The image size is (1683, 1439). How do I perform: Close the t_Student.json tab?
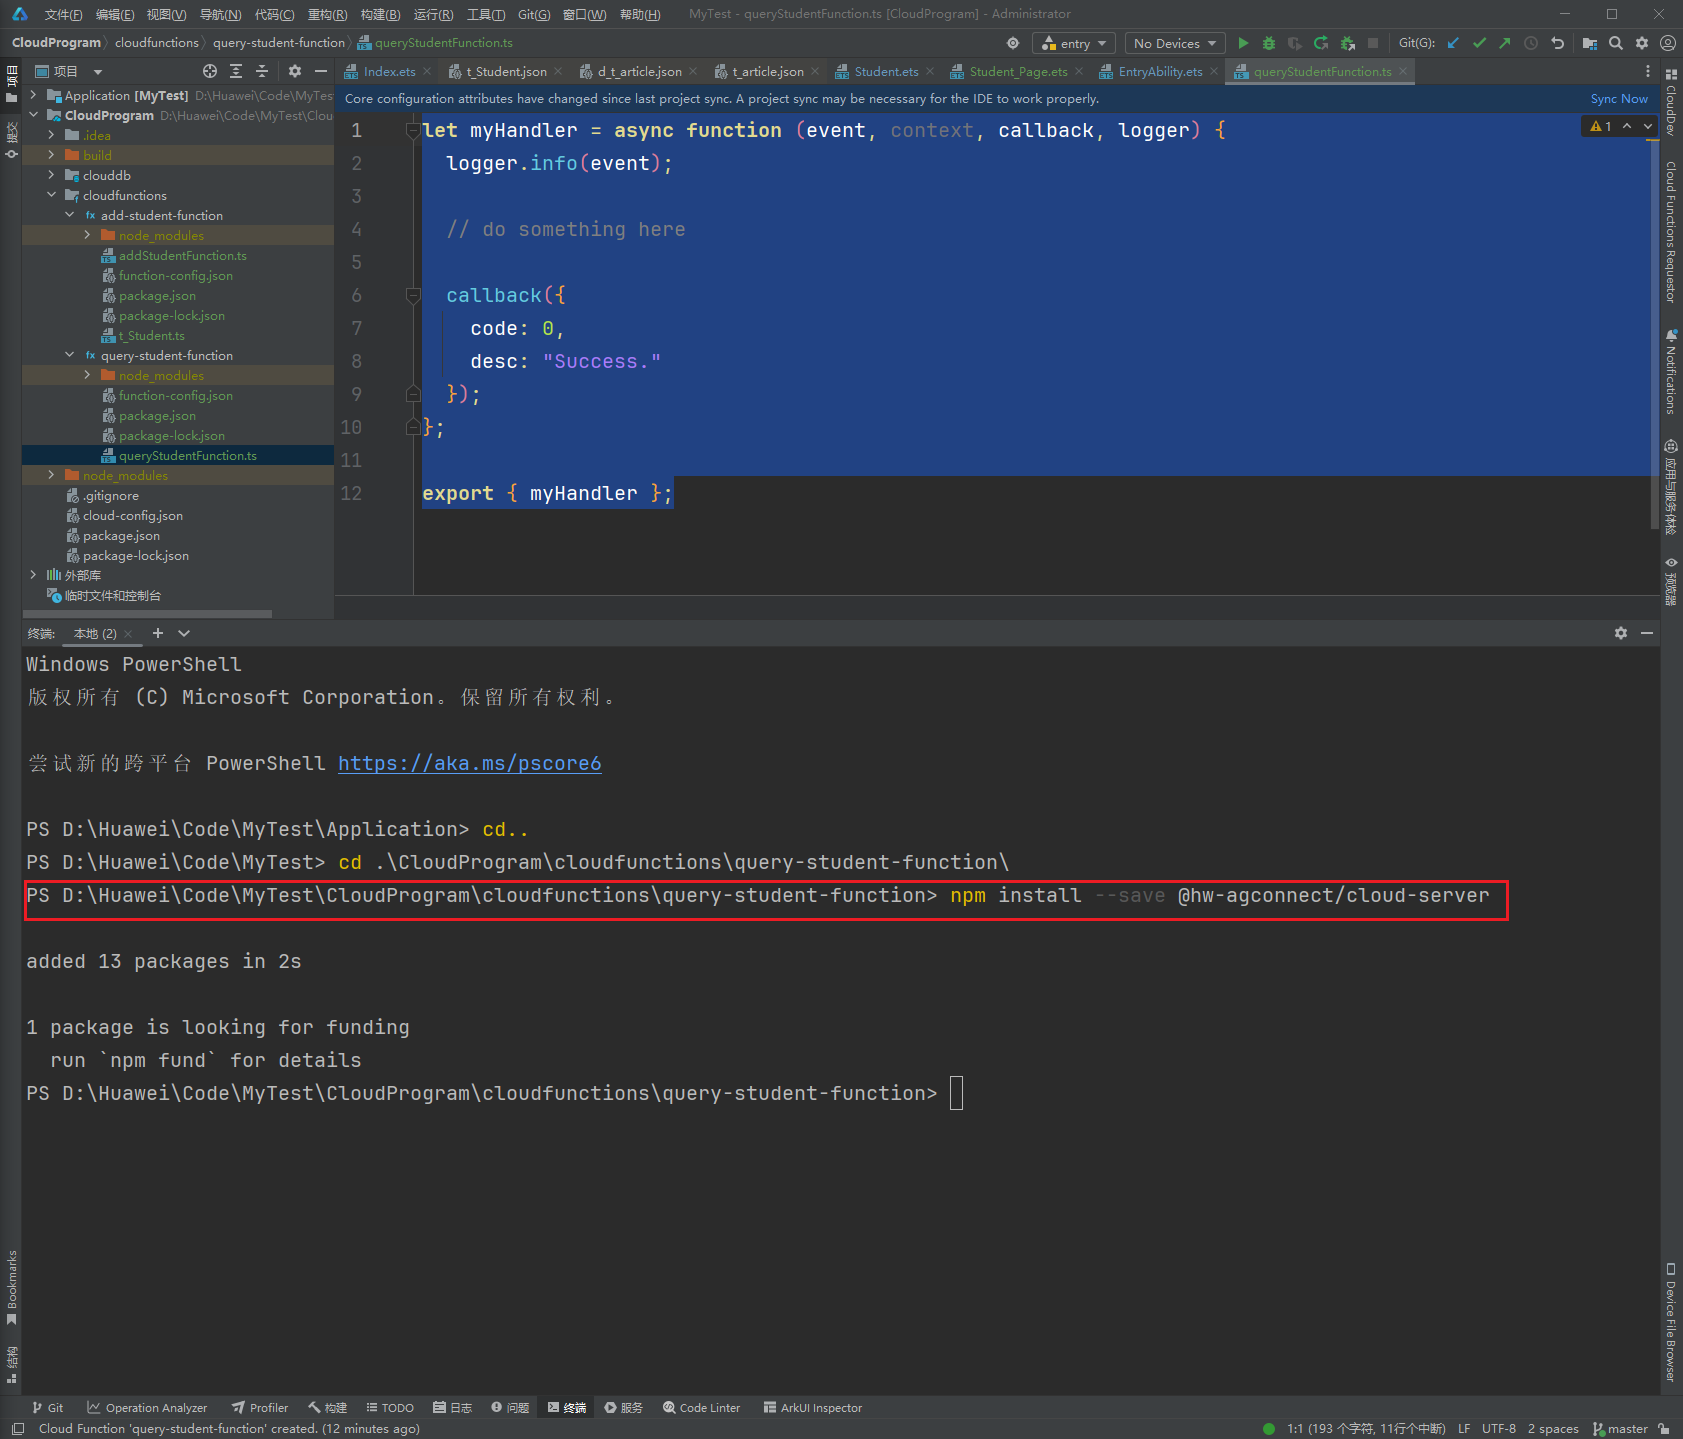558,71
